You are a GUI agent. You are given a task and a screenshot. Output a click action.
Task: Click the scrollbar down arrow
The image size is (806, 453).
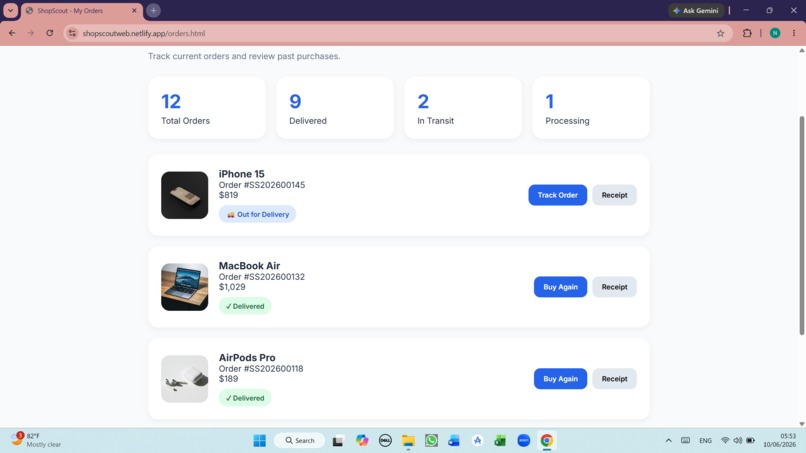pos(801,424)
